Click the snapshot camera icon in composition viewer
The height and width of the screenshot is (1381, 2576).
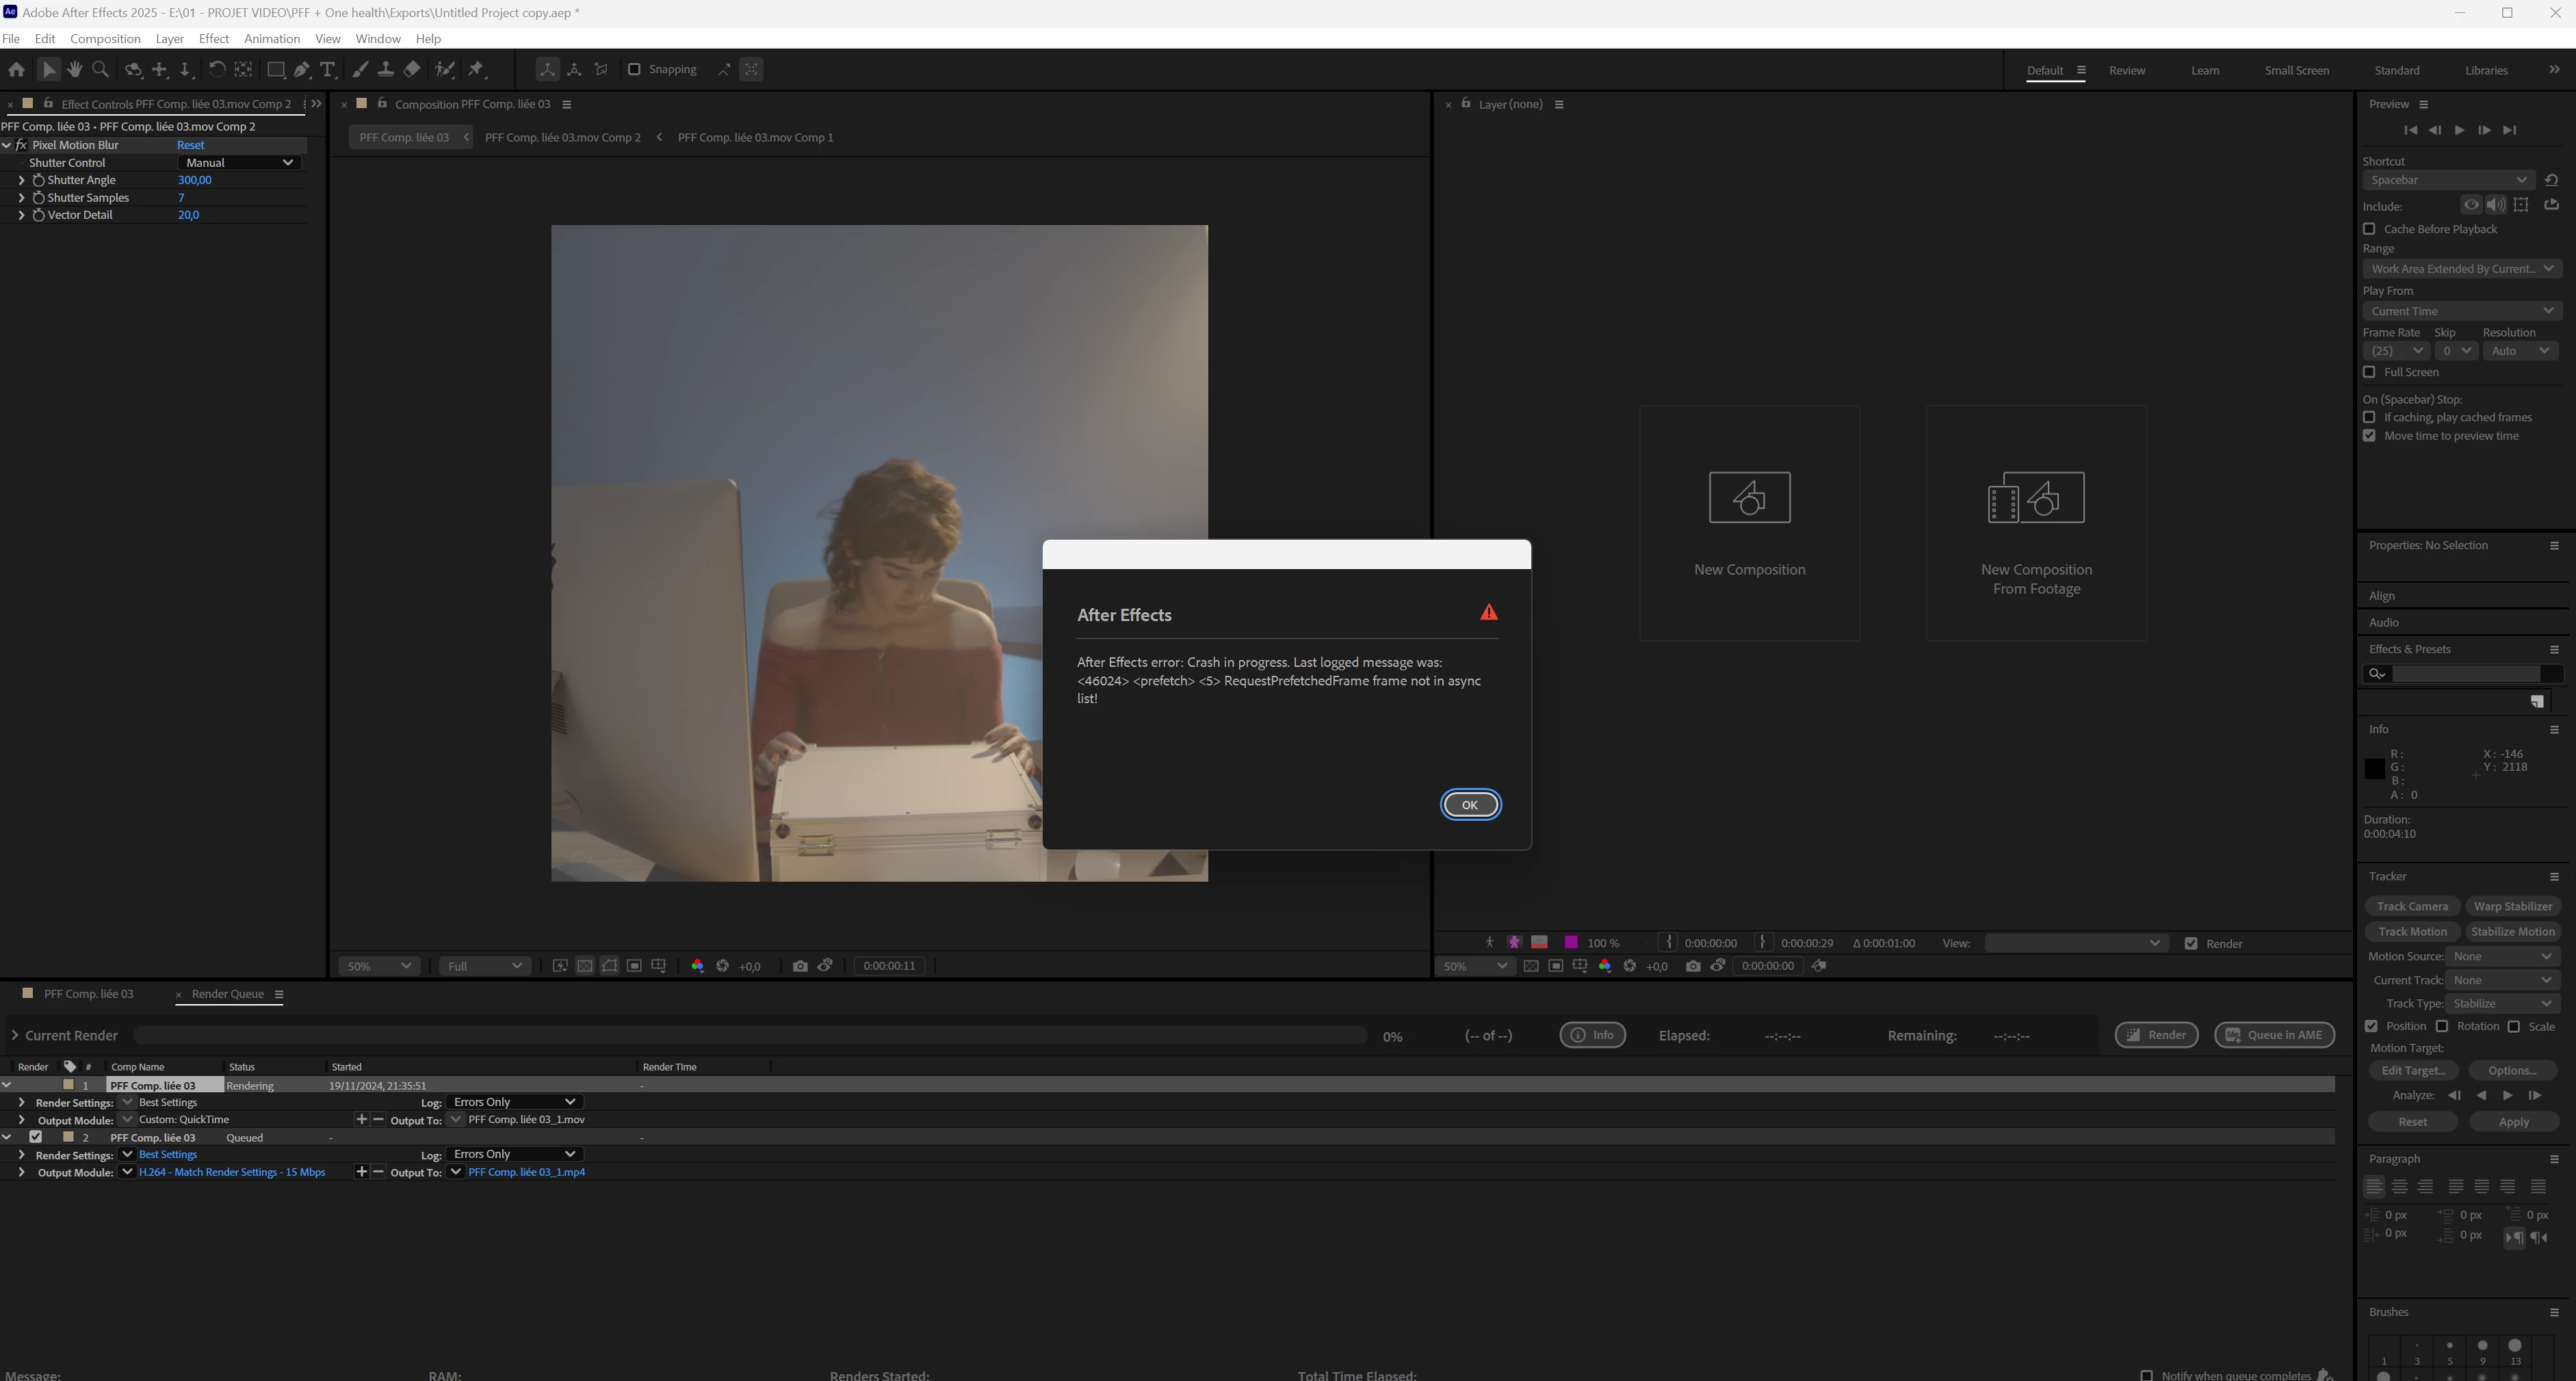[x=800, y=966]
